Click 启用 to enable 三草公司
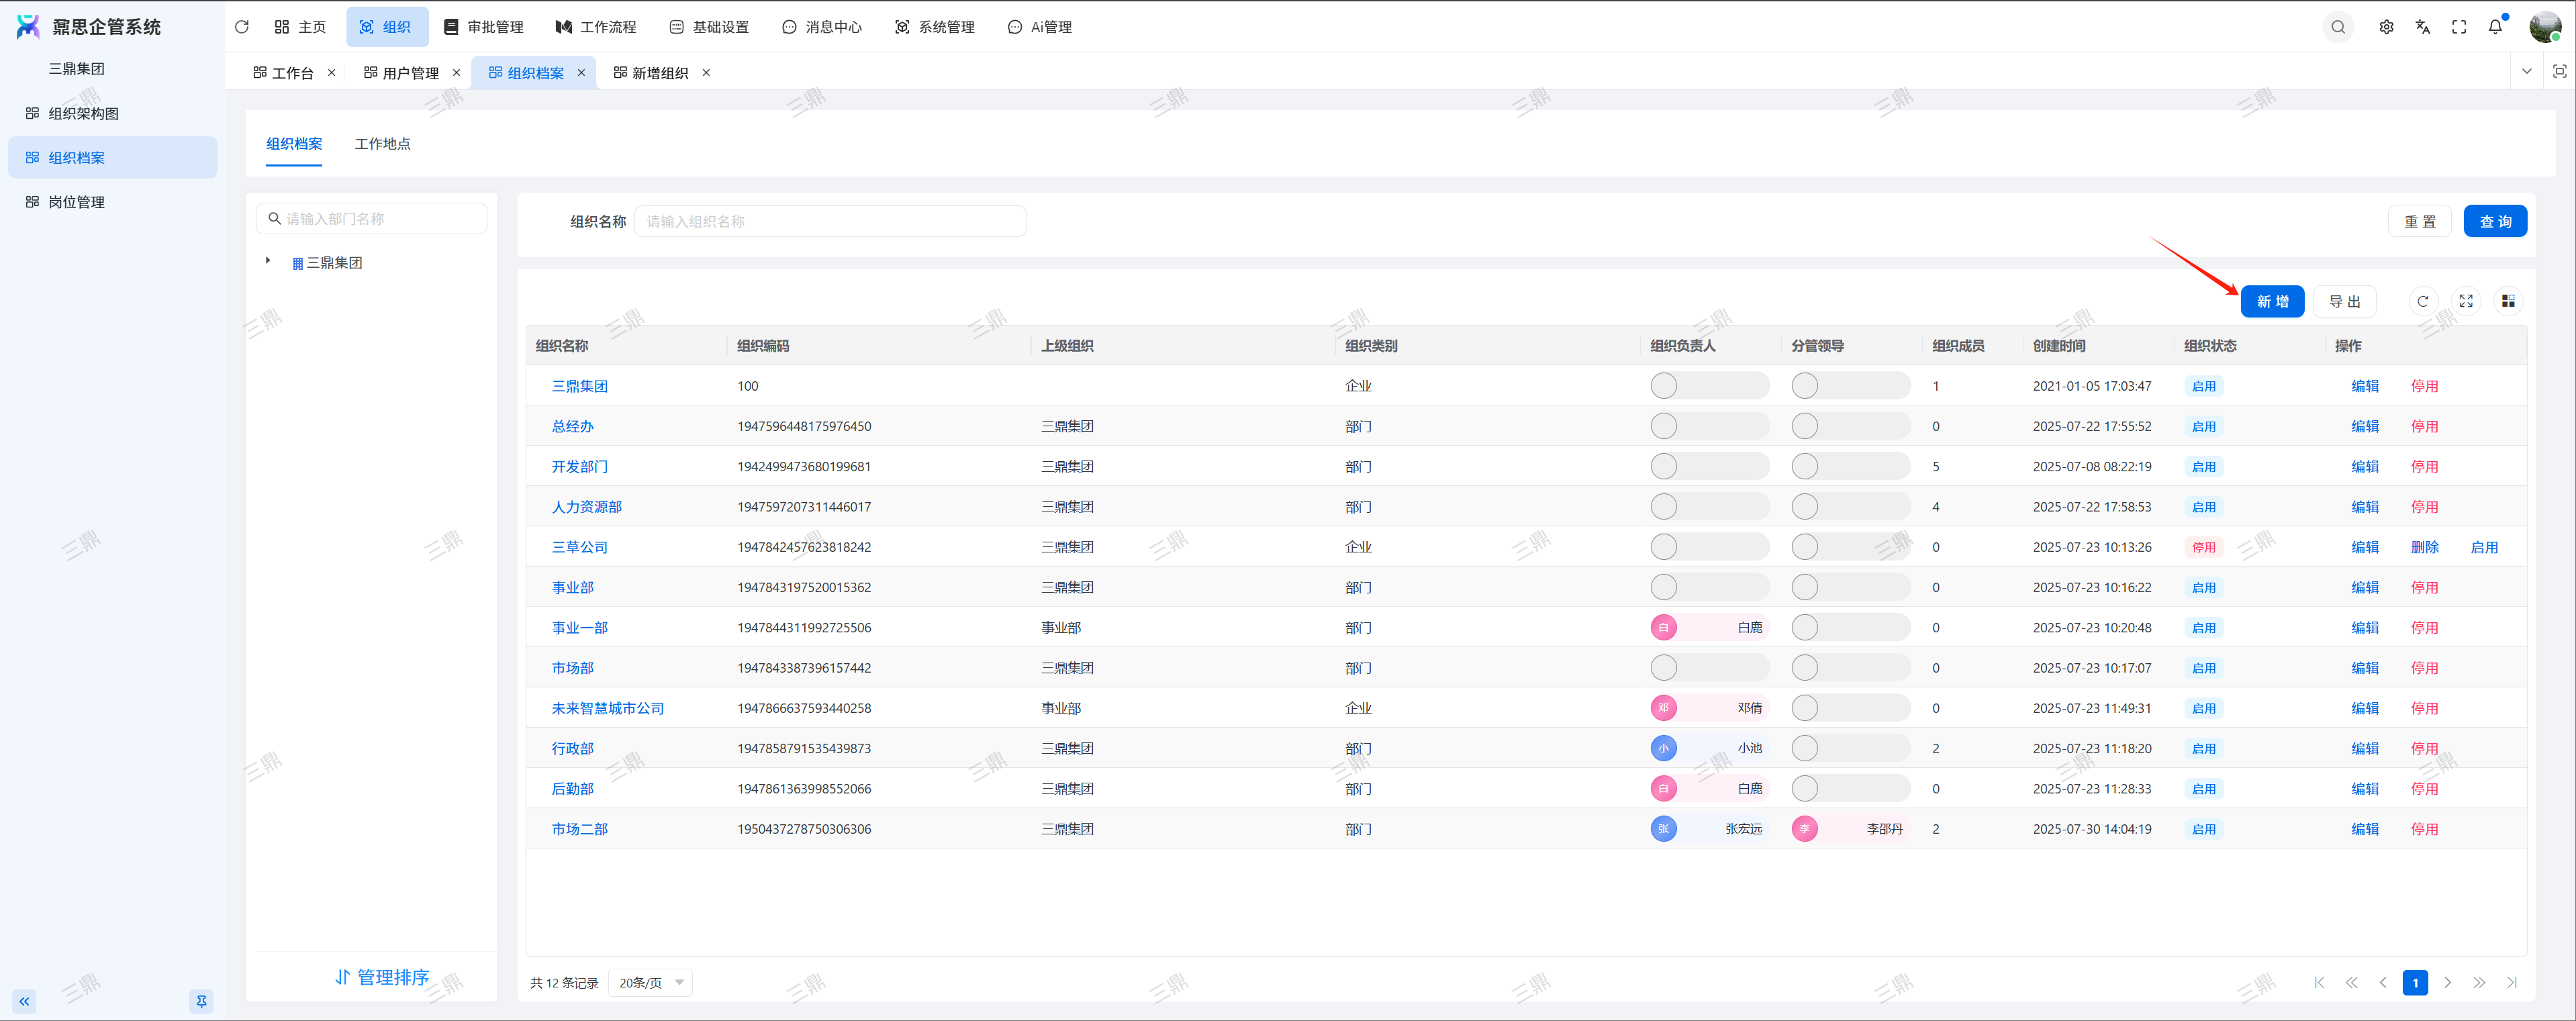2576x1021 pixels. point(2484,547)
